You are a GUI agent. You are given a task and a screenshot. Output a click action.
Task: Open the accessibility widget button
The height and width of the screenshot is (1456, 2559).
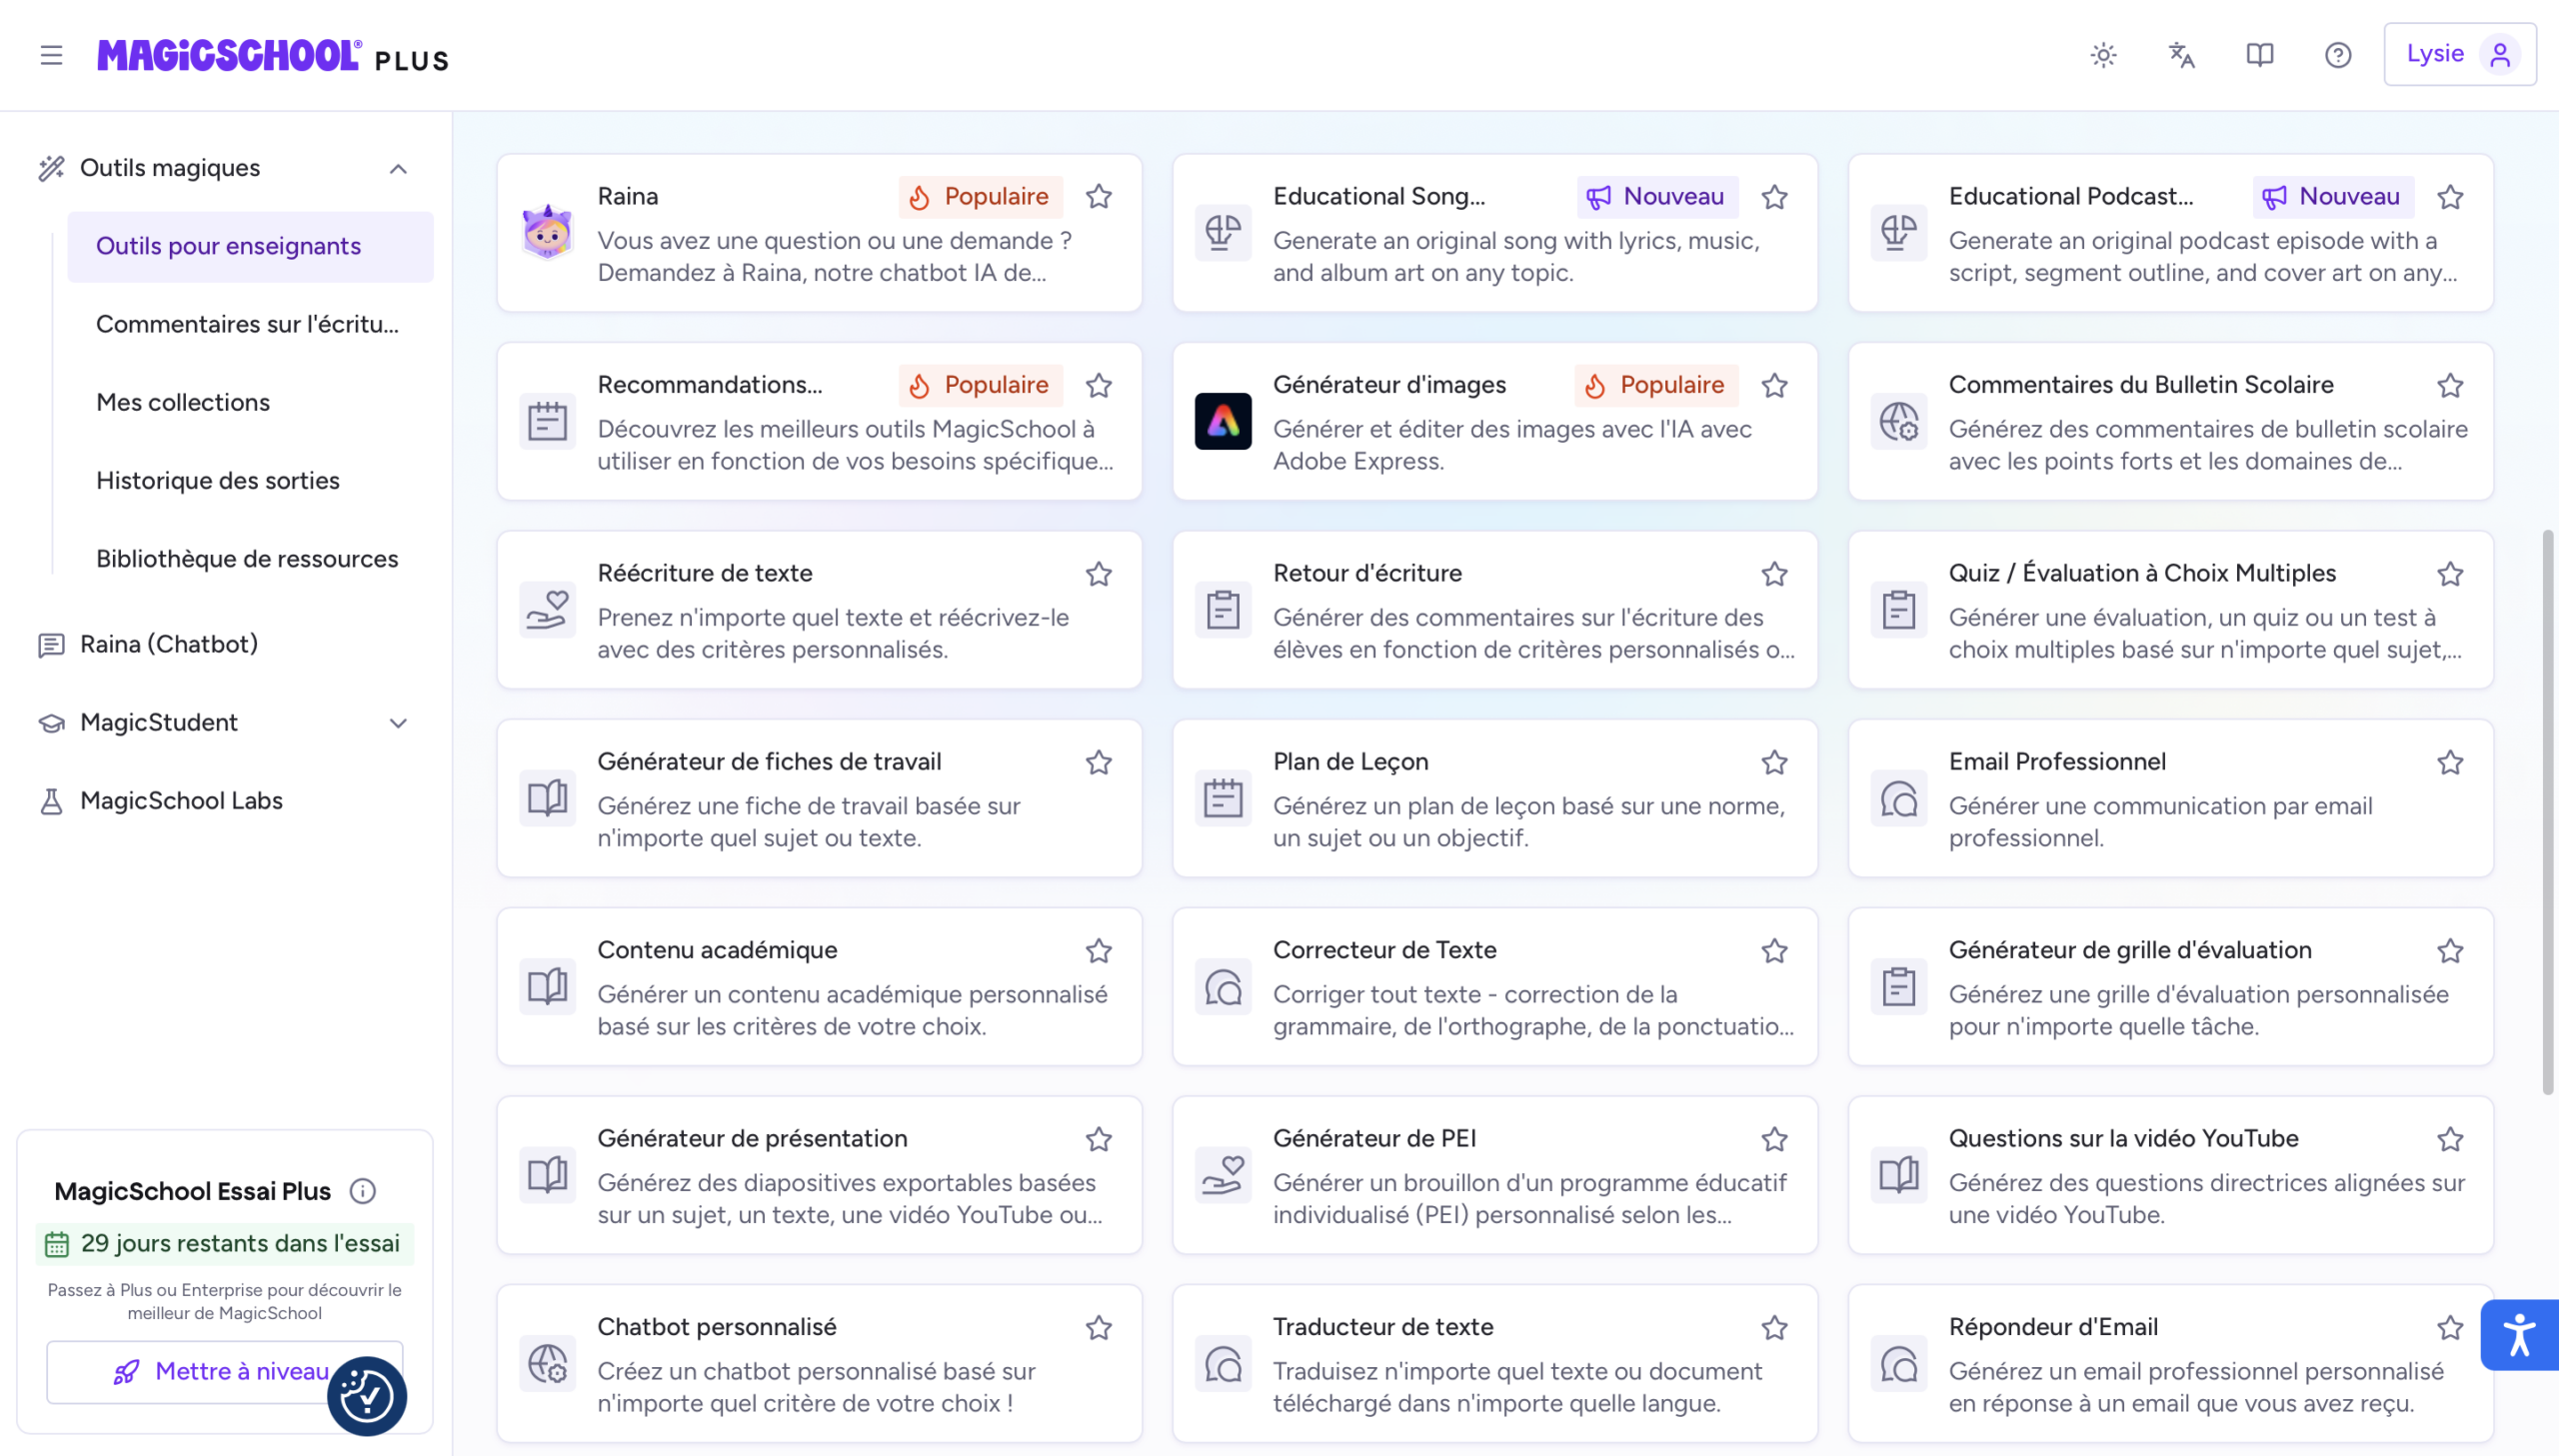2518,1335
